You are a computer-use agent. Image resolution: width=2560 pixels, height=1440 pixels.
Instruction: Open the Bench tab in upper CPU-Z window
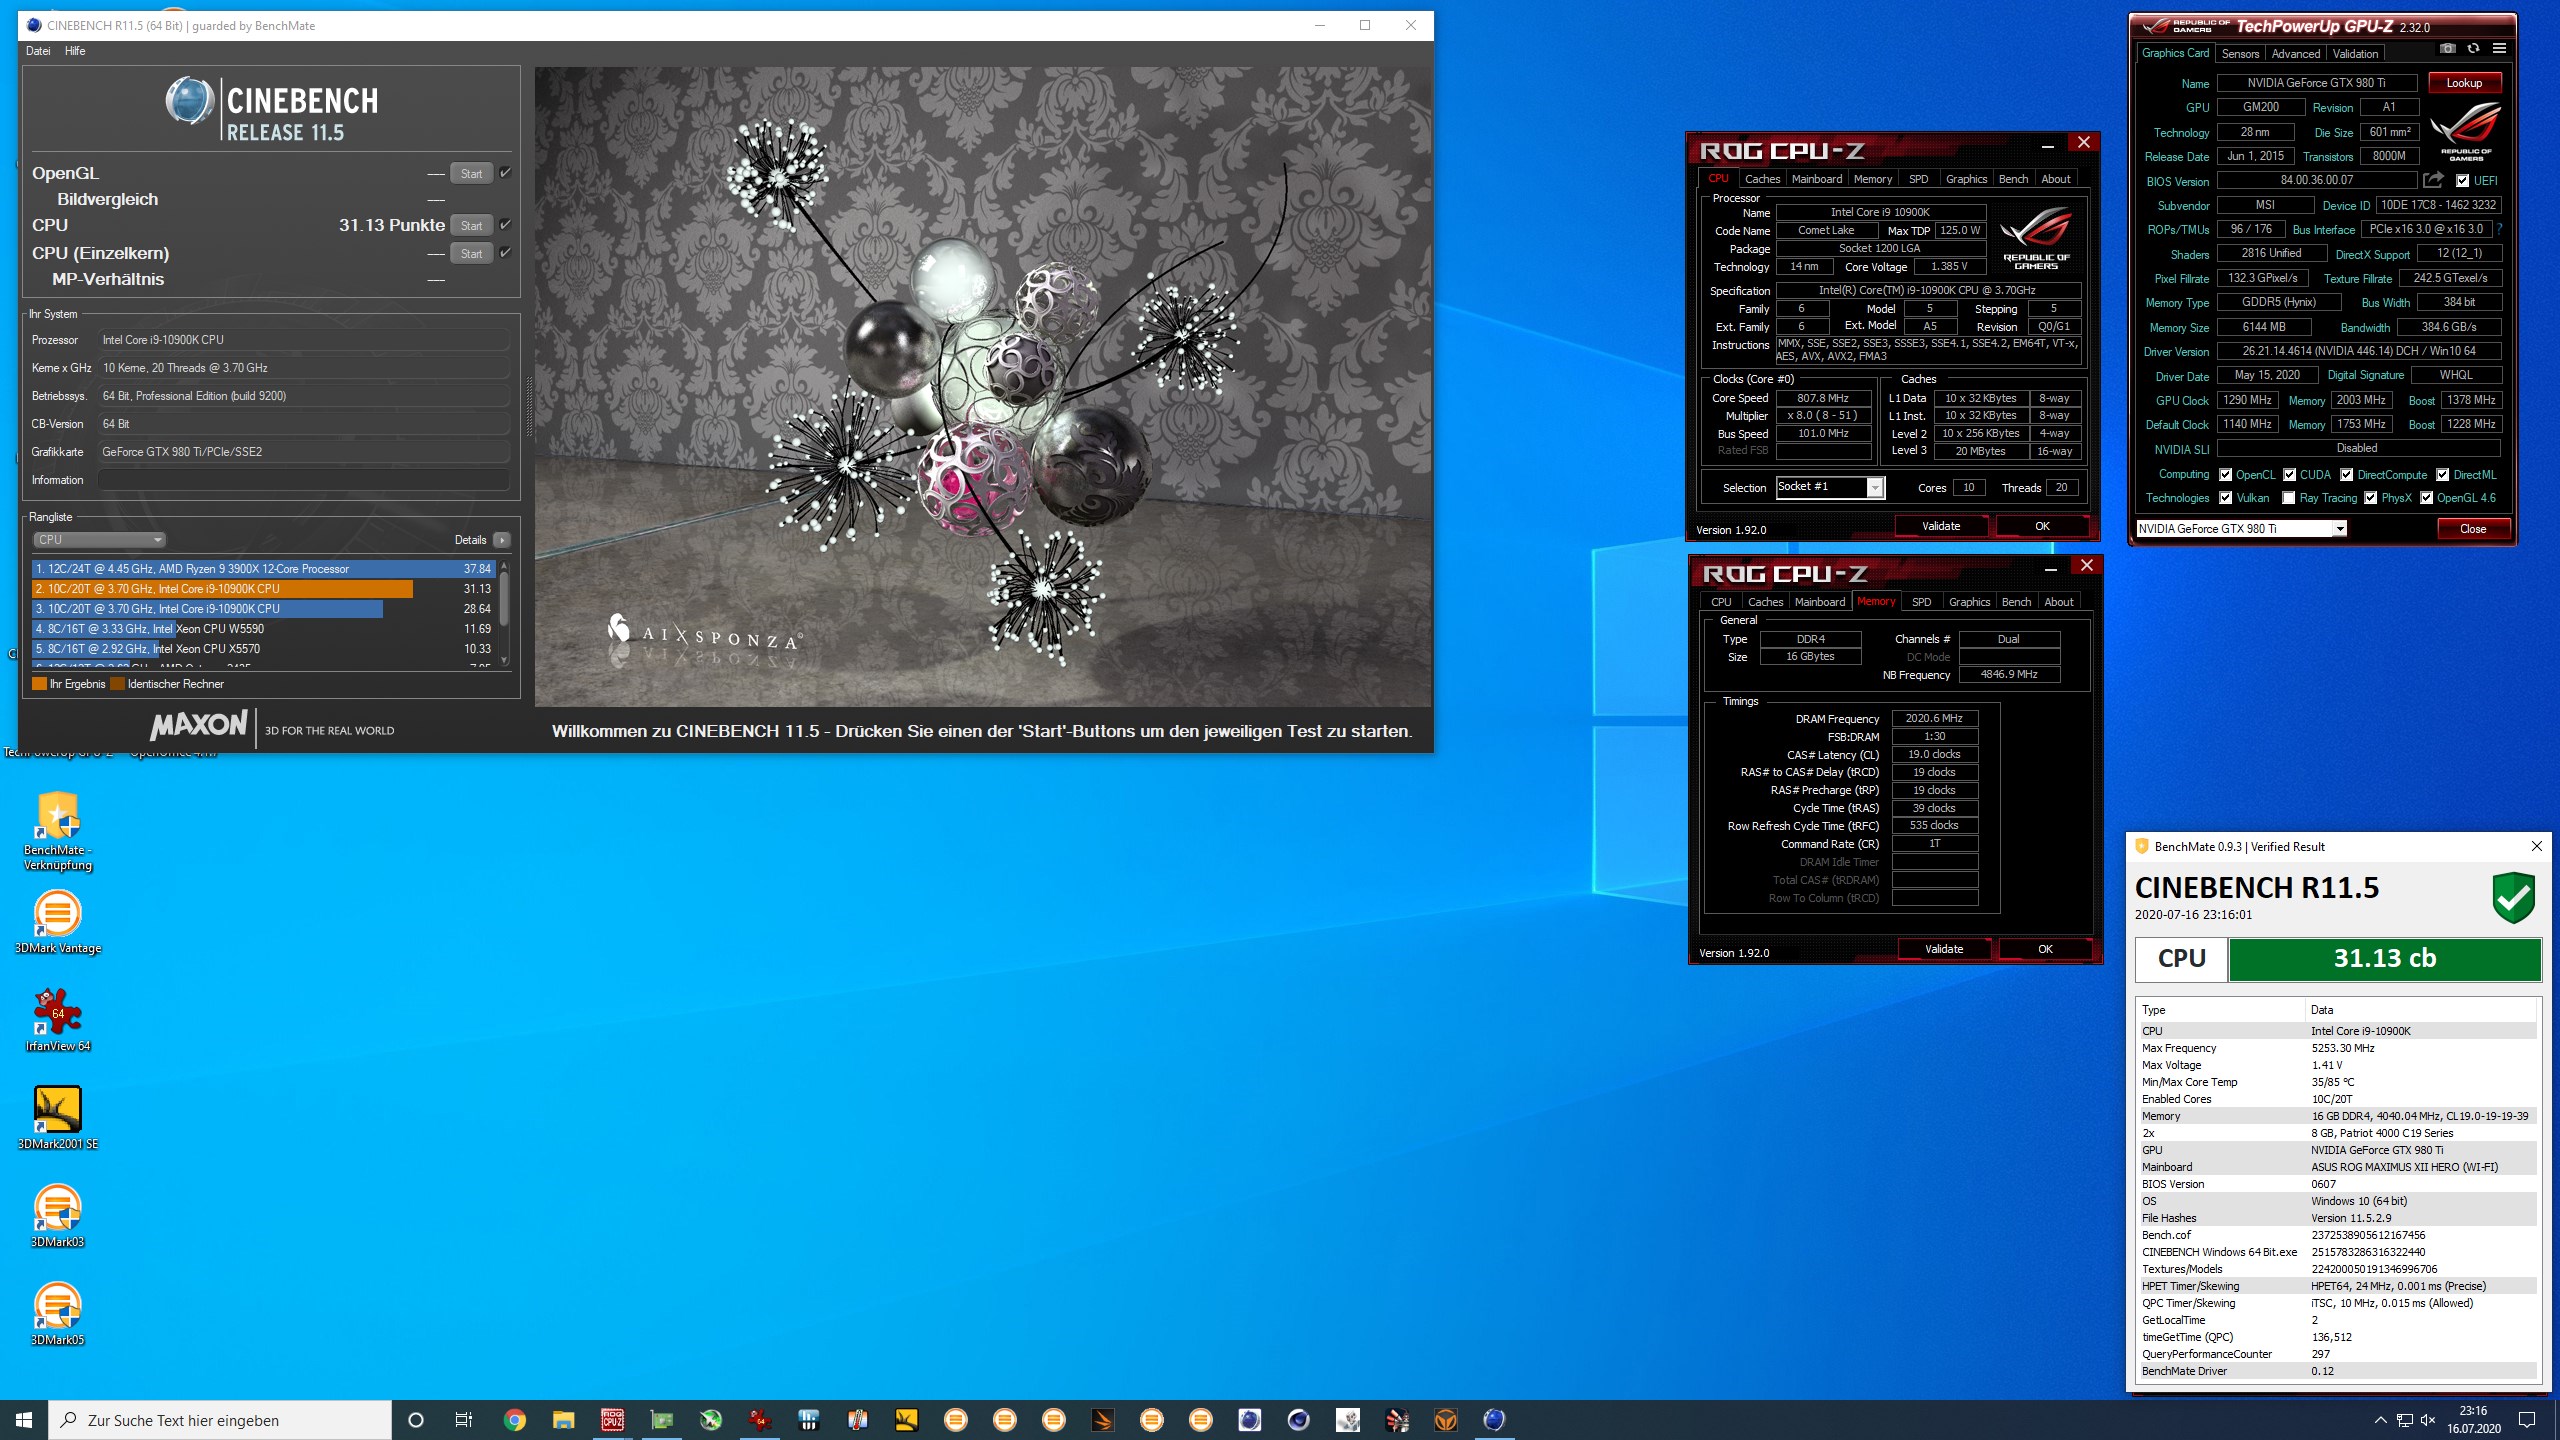[x=2013, y=179]
